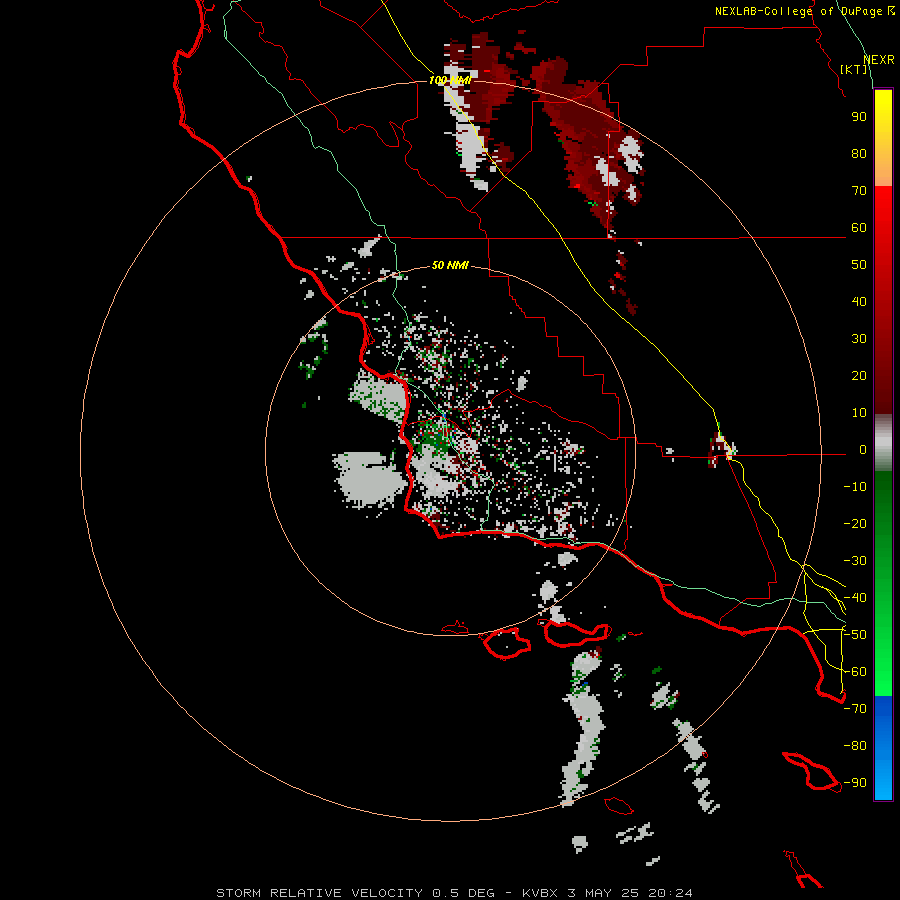
Task: Click the -20 value on velocity scale
Action: pyautogui.click(x=855, y=524)
